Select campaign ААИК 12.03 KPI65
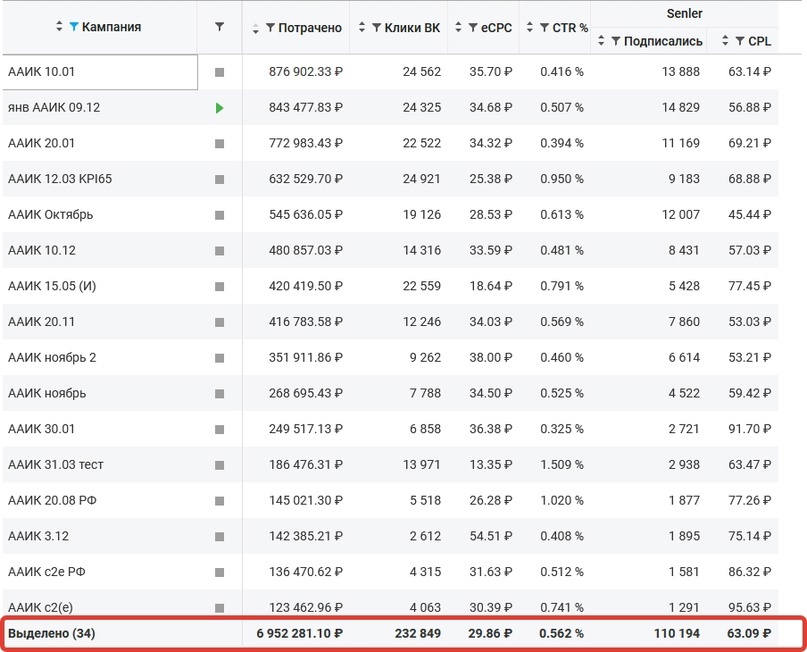The image size is (807, 652). coord(60,179)
